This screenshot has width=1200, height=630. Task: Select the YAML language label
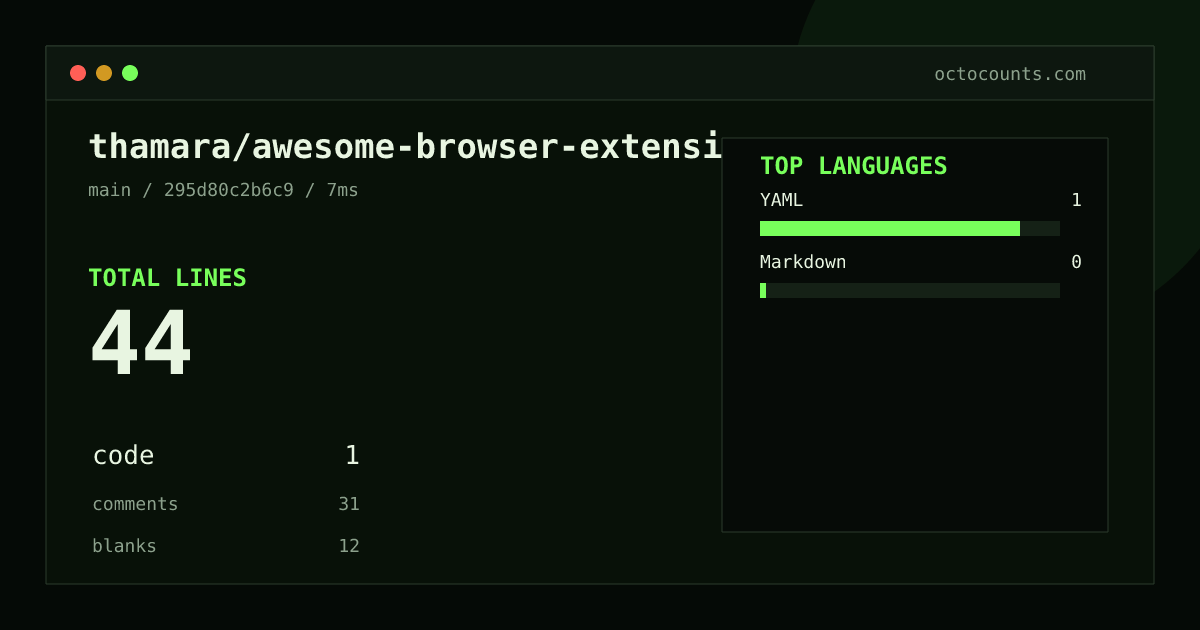(x=781, y=200)
